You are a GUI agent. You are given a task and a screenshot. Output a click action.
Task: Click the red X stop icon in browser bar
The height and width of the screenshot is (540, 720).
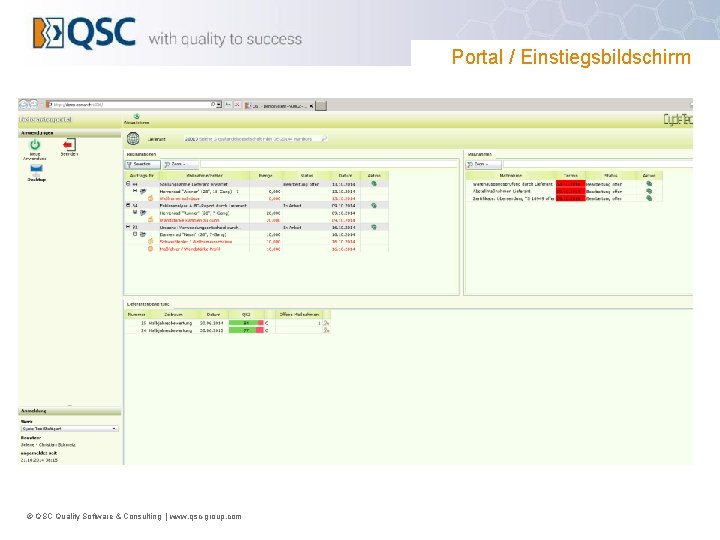[x=237, y=105]
